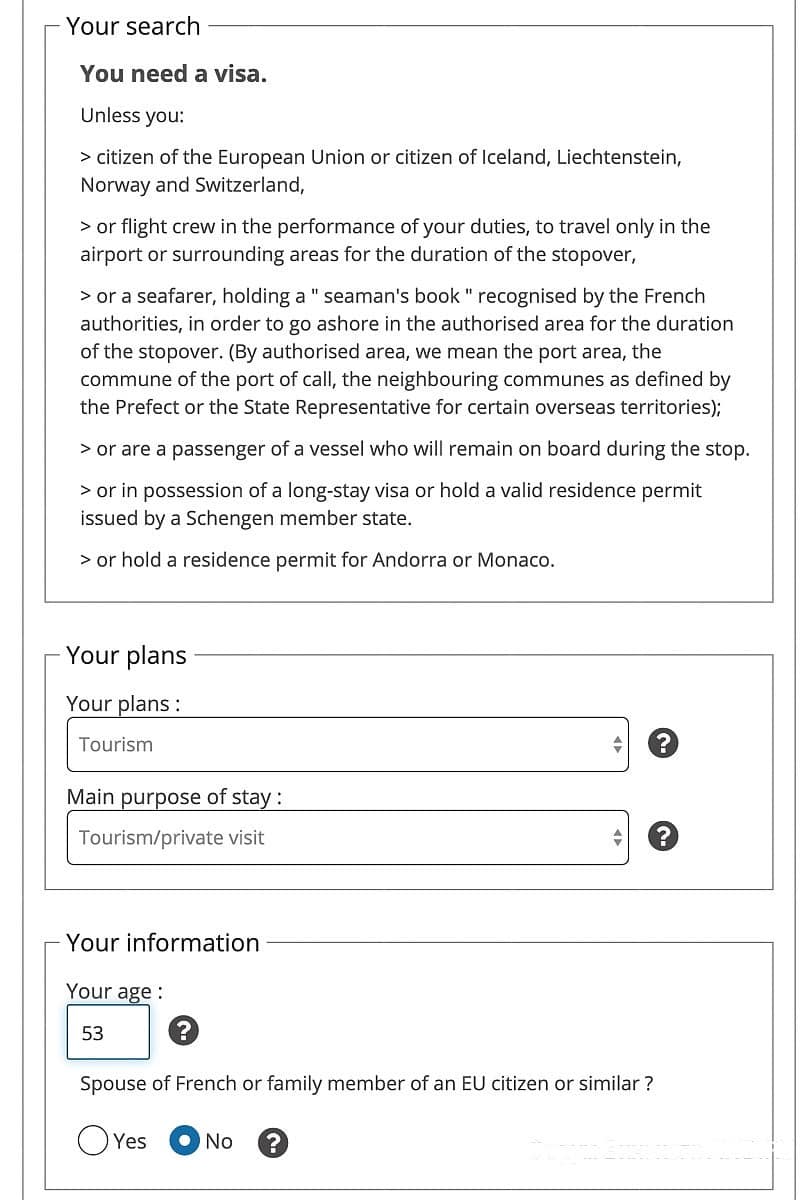Select the Yes radio button

pyautogui.click(x=94, y=1141)
